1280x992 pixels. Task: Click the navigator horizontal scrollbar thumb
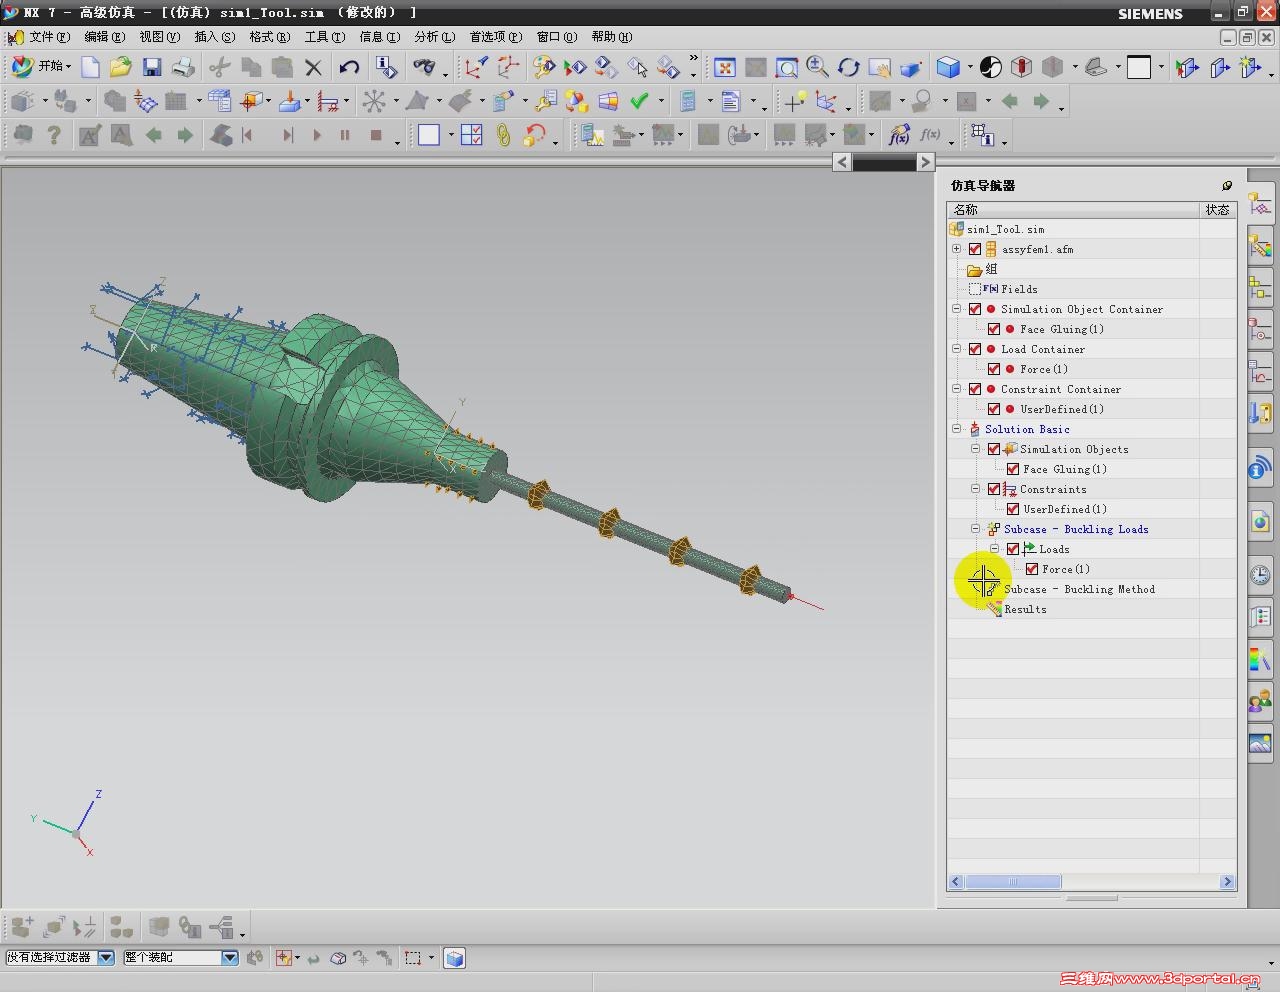(1012, 882)
